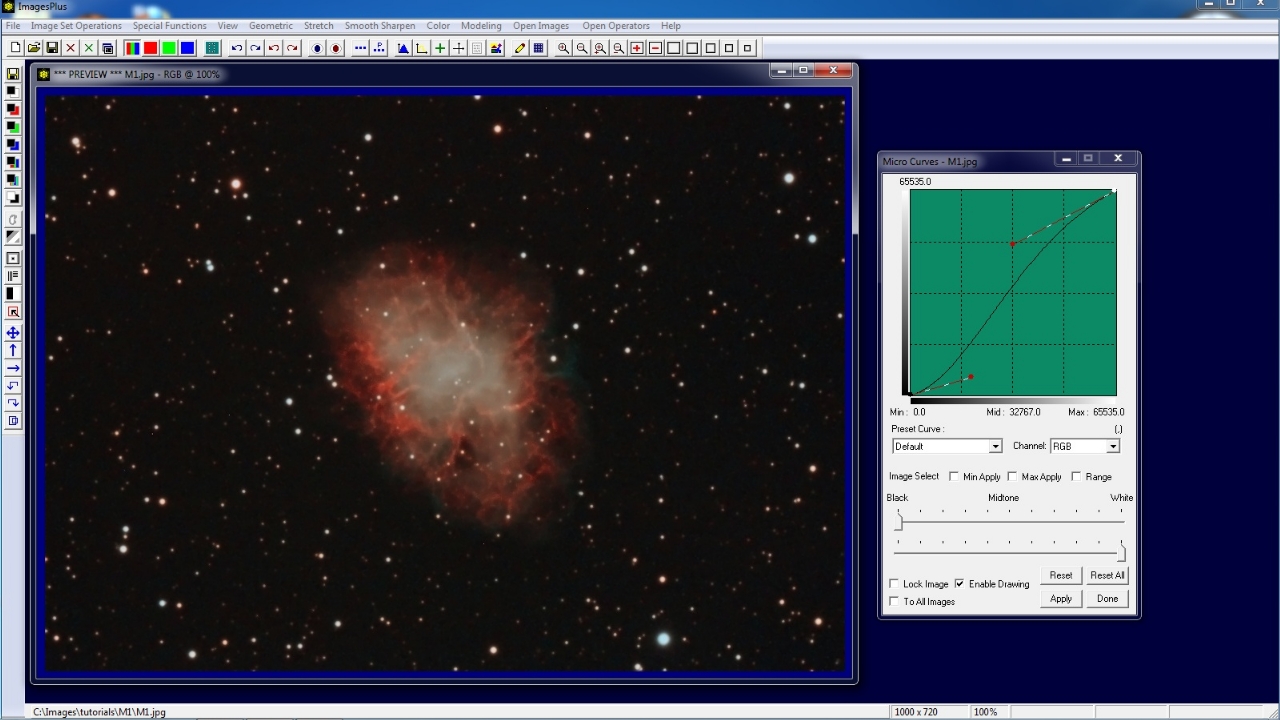The height and width of the screenshot is (720, 1280).
Task: Click the black crosshair icon
Action: coord(459,48)
